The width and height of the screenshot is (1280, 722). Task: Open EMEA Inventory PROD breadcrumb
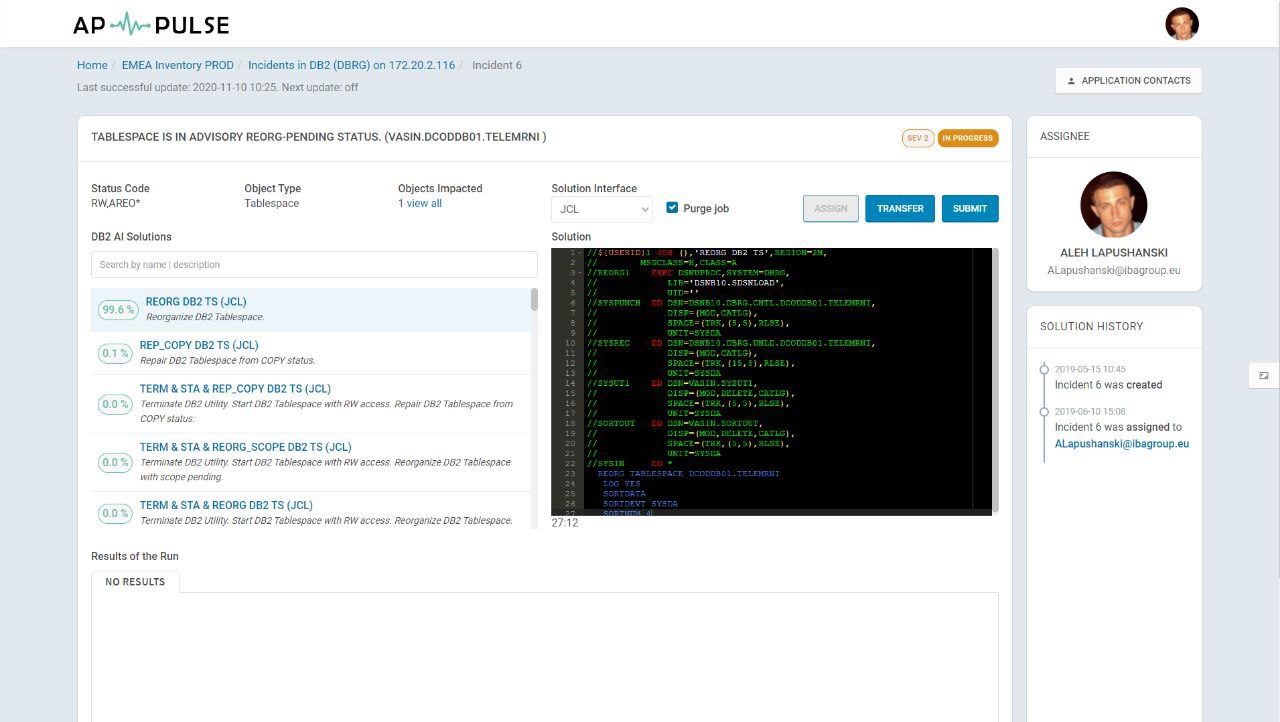coord(178,65)
